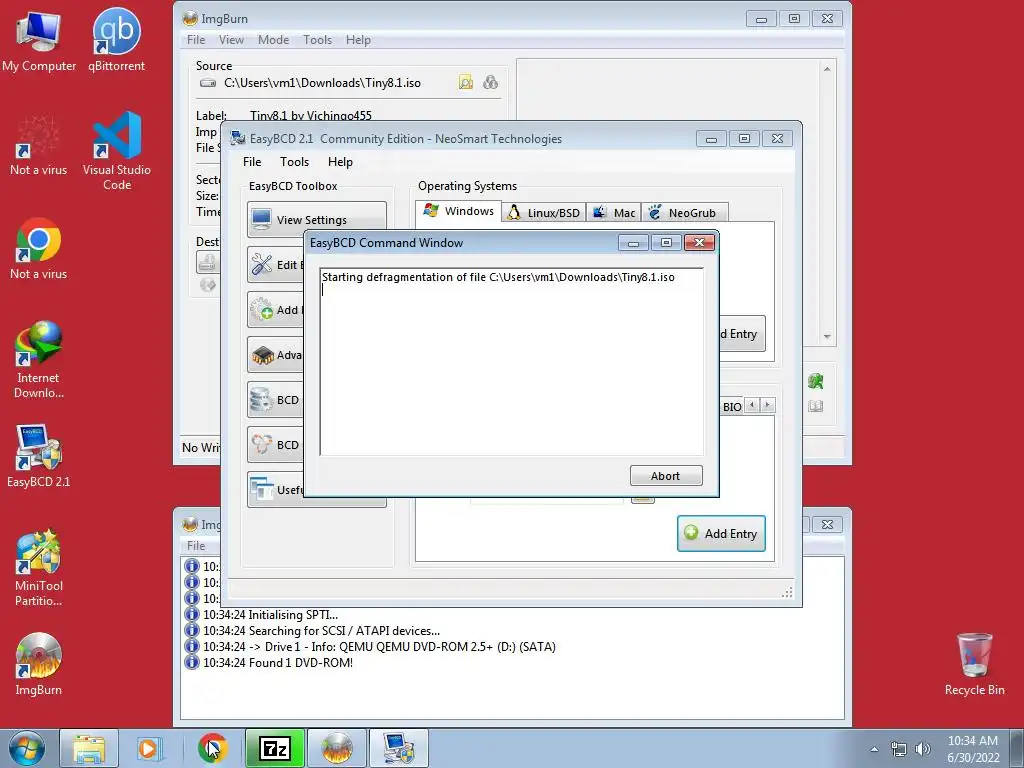1024x768 pixels.
Task: Switch to the Linux/BSD tab
Action: (543, 213)
